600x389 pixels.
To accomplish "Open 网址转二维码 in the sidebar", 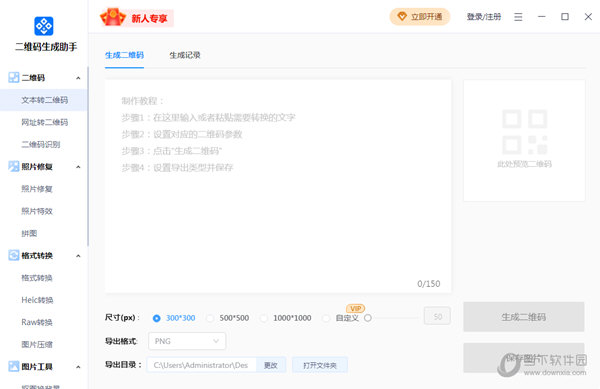I will (44, 122).
